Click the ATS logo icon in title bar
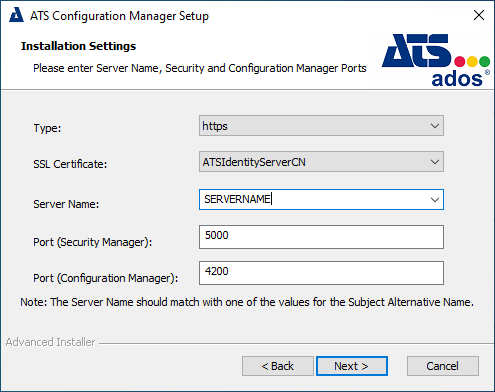Screen dimensions: 495x392 click(16, 15)
